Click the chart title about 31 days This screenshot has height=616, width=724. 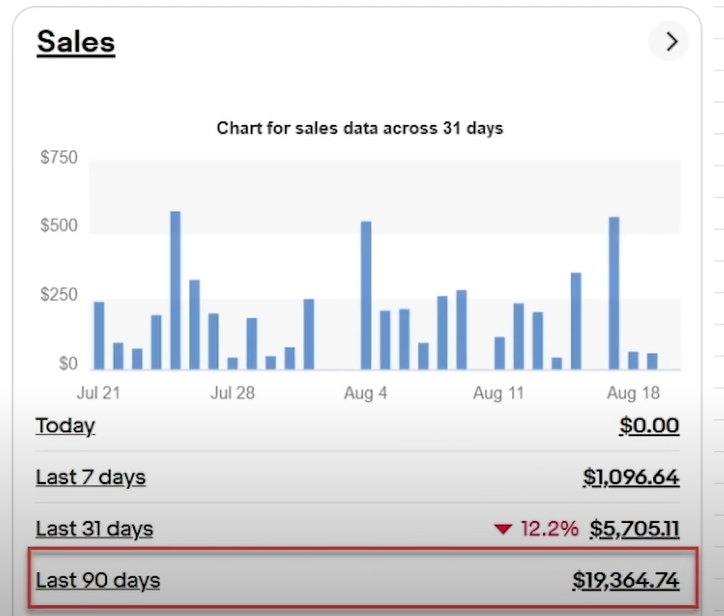click(359, 128)
